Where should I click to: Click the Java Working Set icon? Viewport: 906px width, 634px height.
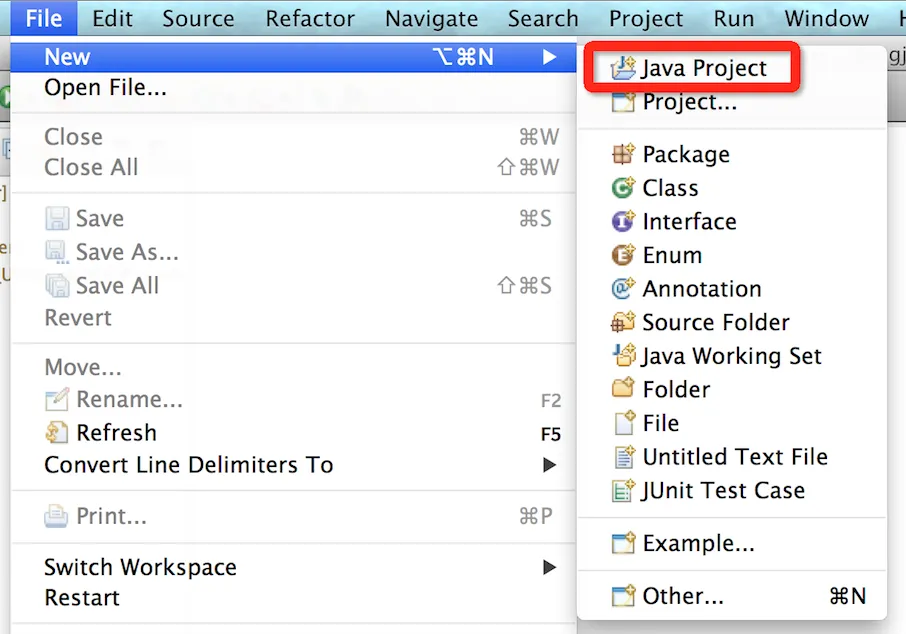tap(624, 356)
